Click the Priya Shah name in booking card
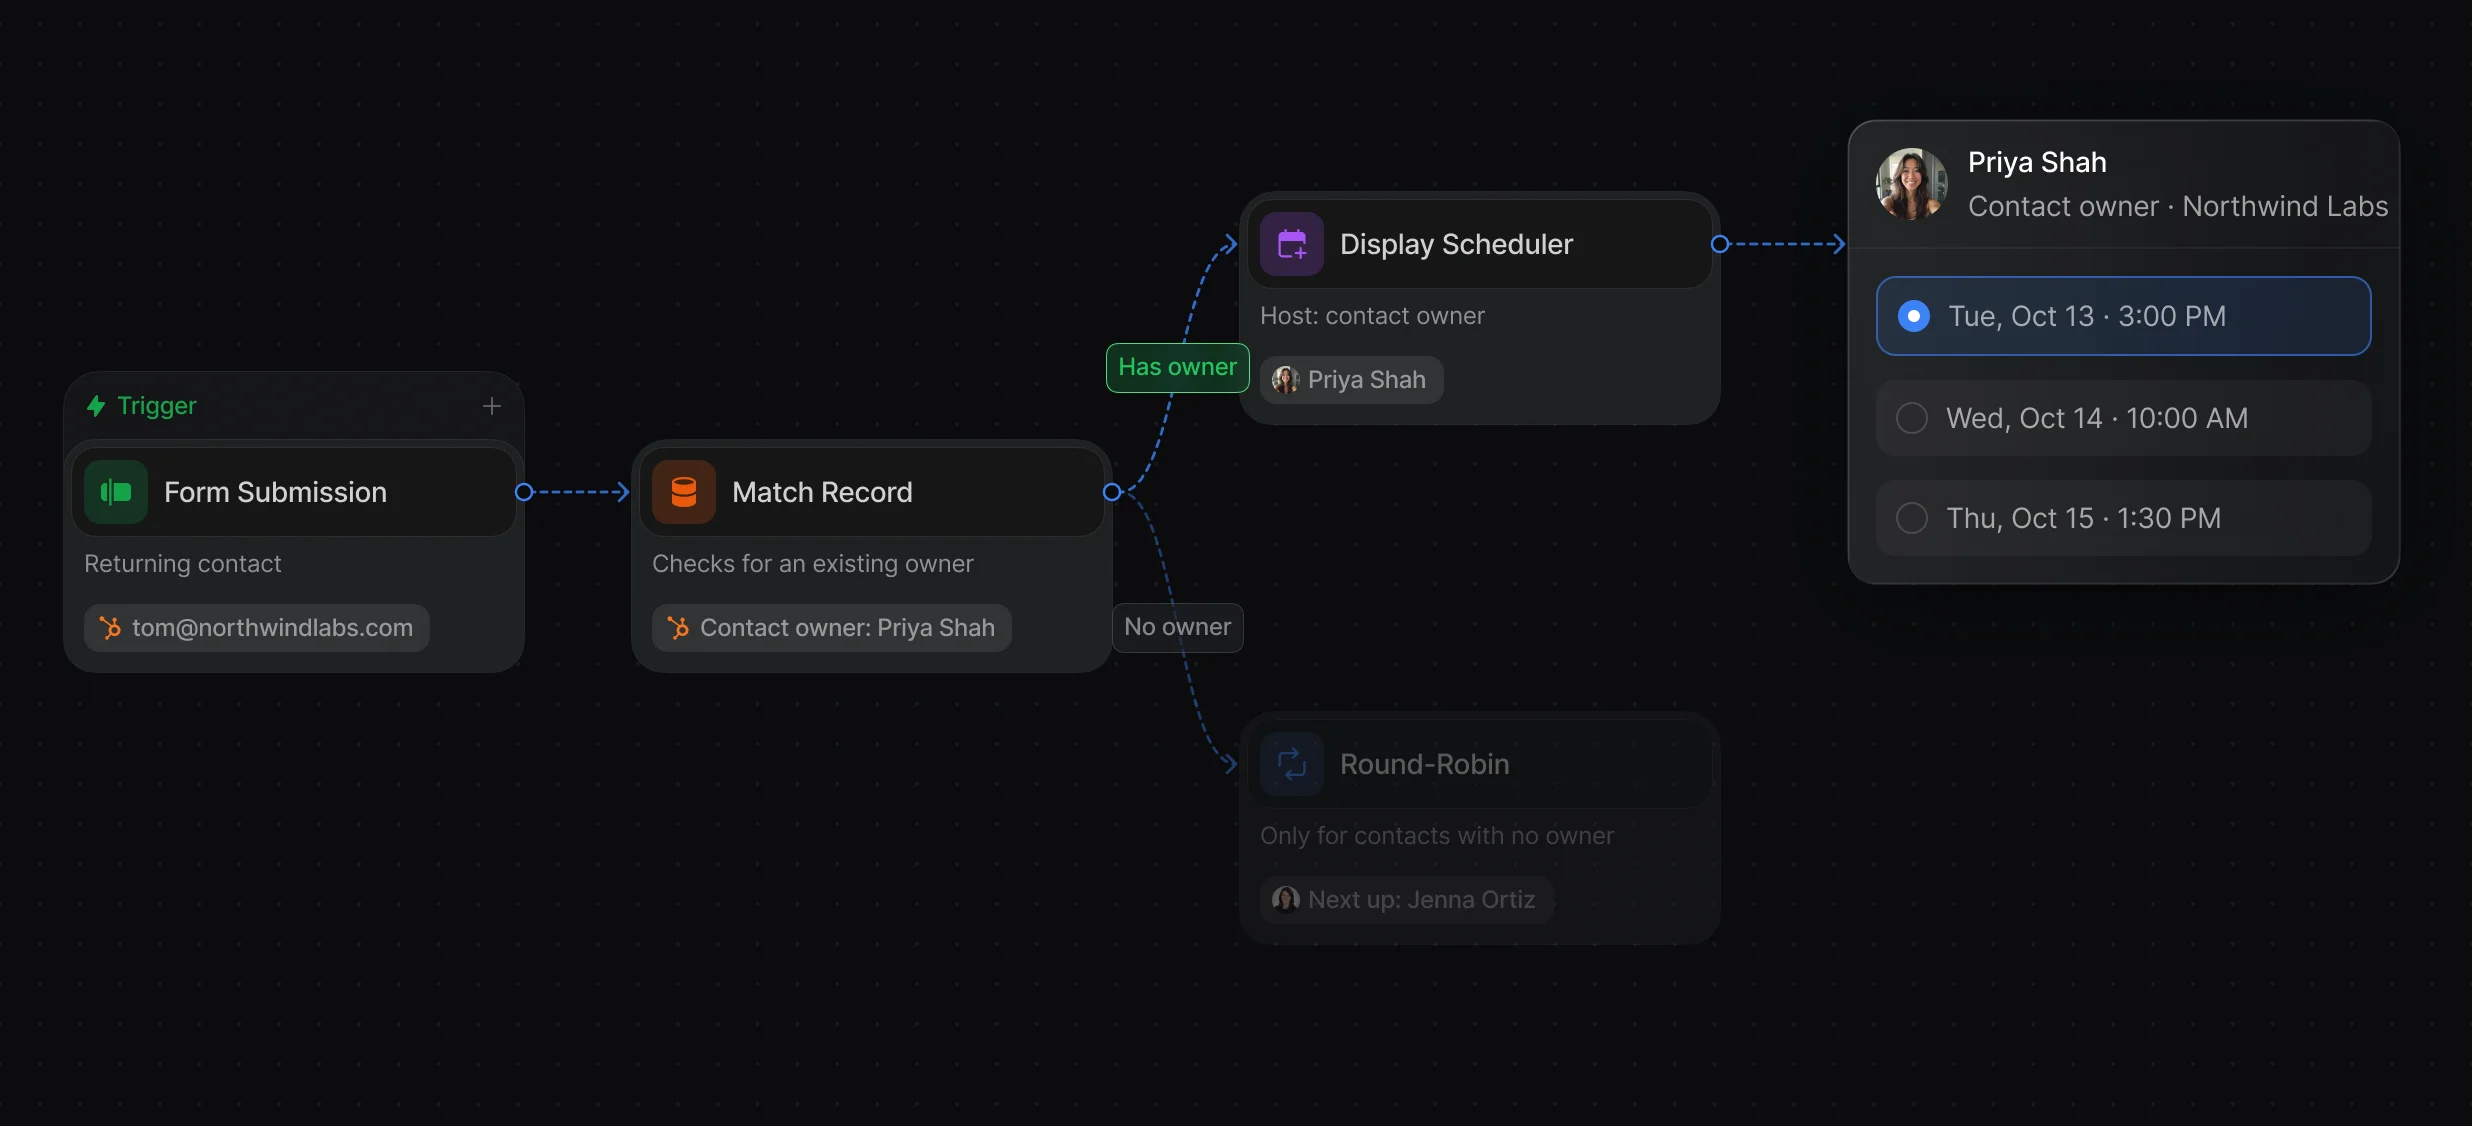The width and height of the screenshot is (2472, 1126). [2037, 162]
